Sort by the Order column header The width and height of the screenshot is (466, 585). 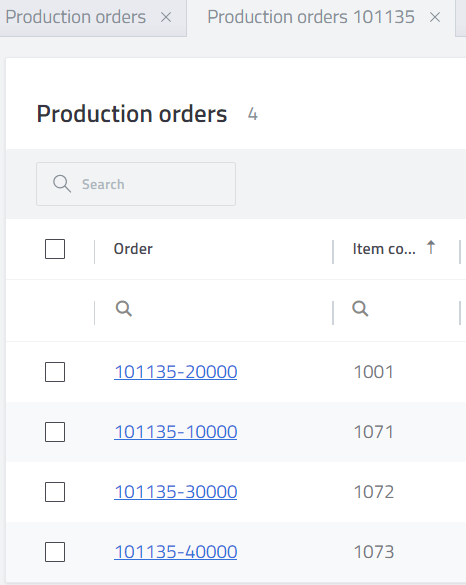tap(133, 249)
